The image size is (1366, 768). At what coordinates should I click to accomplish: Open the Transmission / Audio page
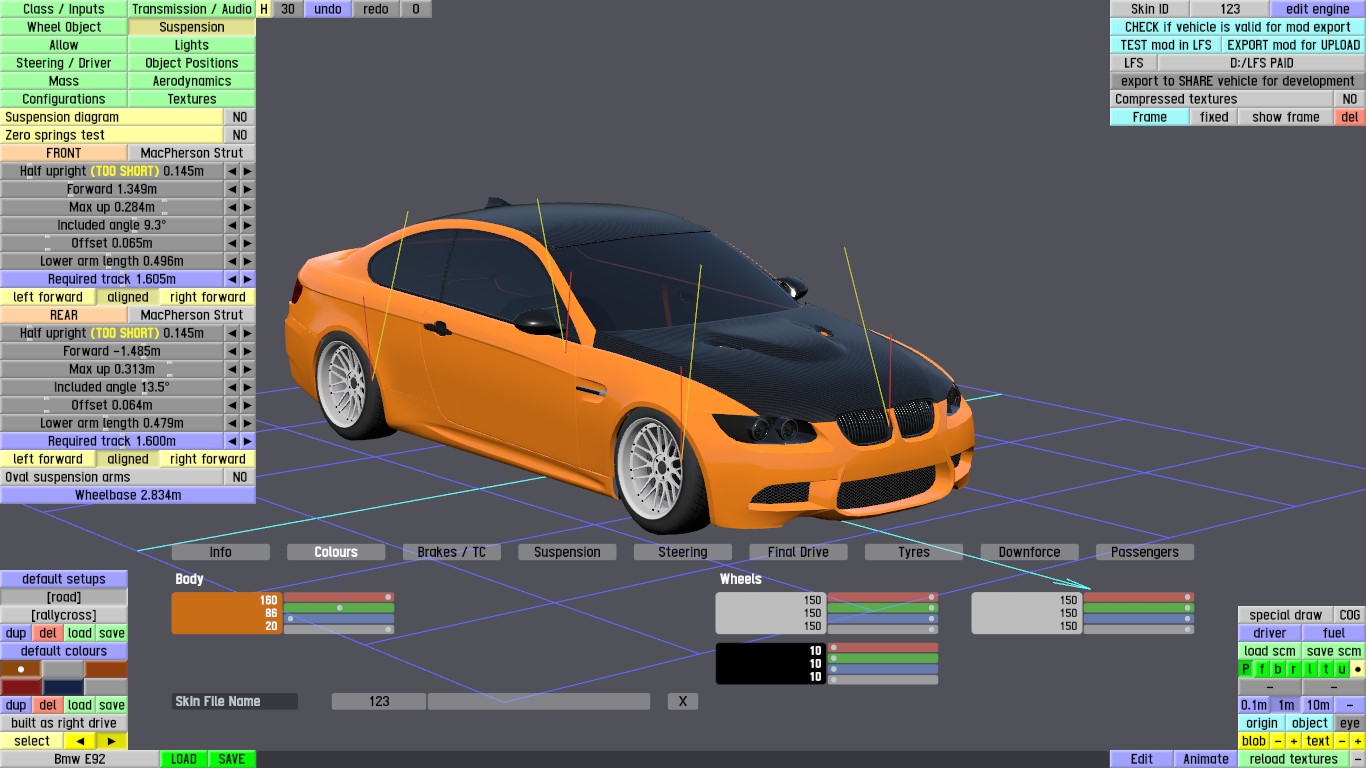point(192,9)
